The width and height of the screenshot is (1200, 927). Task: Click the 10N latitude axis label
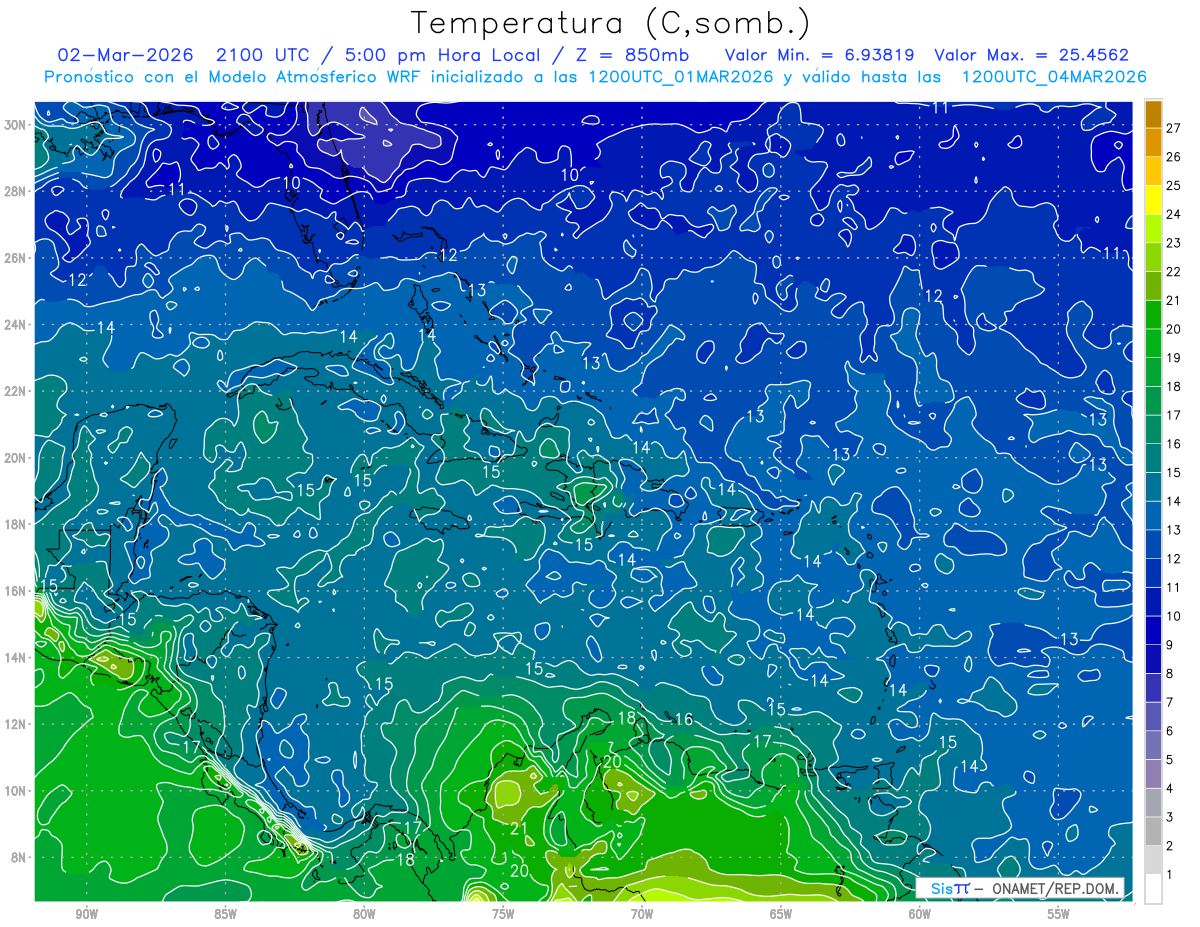[x=16, y=791]
